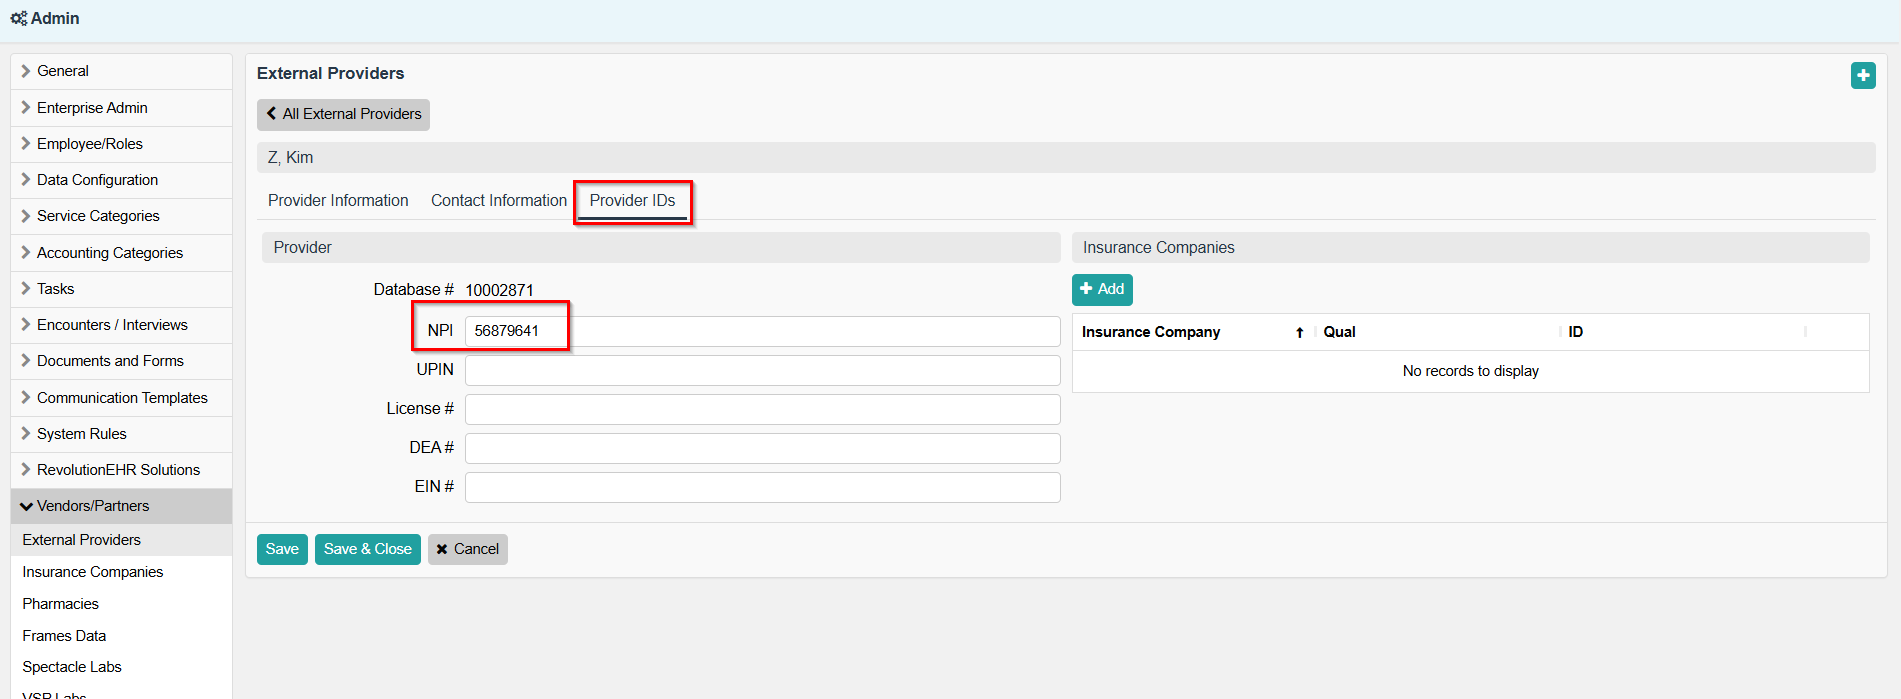Click the Admin gears icon
Screen dimensions: 1901x699
[18, 18]
